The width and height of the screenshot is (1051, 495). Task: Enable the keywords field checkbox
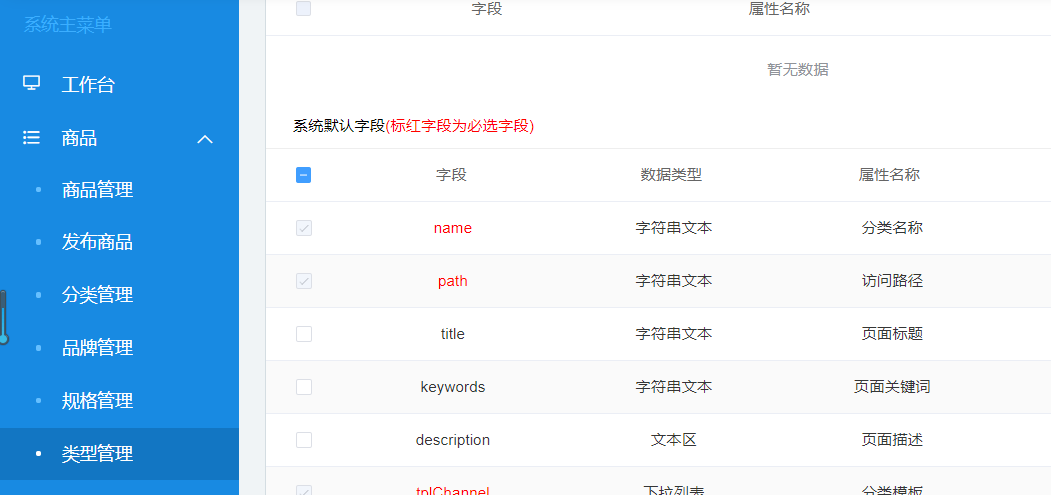(304, 387)
